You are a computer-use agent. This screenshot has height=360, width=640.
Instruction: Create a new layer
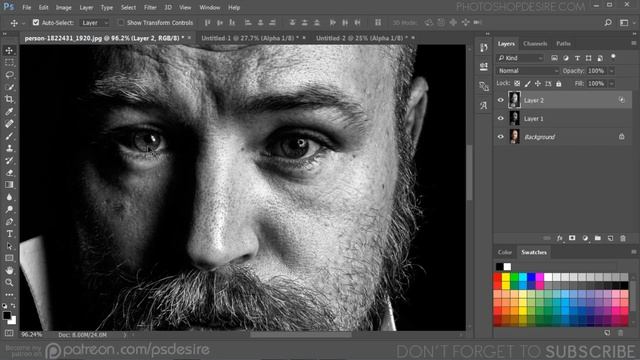pyautogui.click(x=611, y=238)
